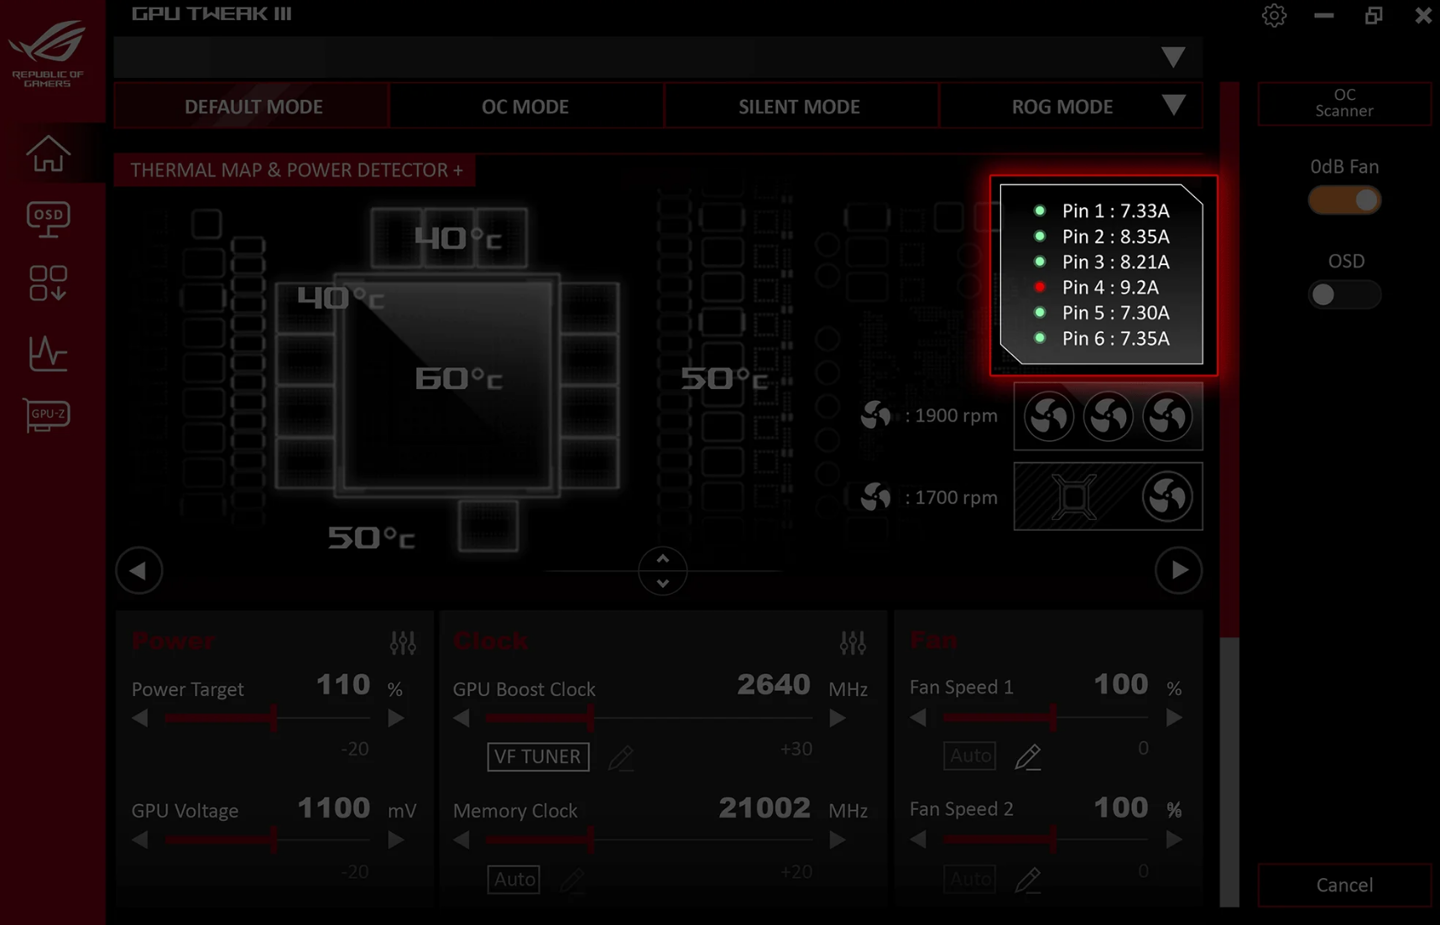Adjust the Power Target slider
The width and height of the screenshot is (1440, 925).
point(268,718)
